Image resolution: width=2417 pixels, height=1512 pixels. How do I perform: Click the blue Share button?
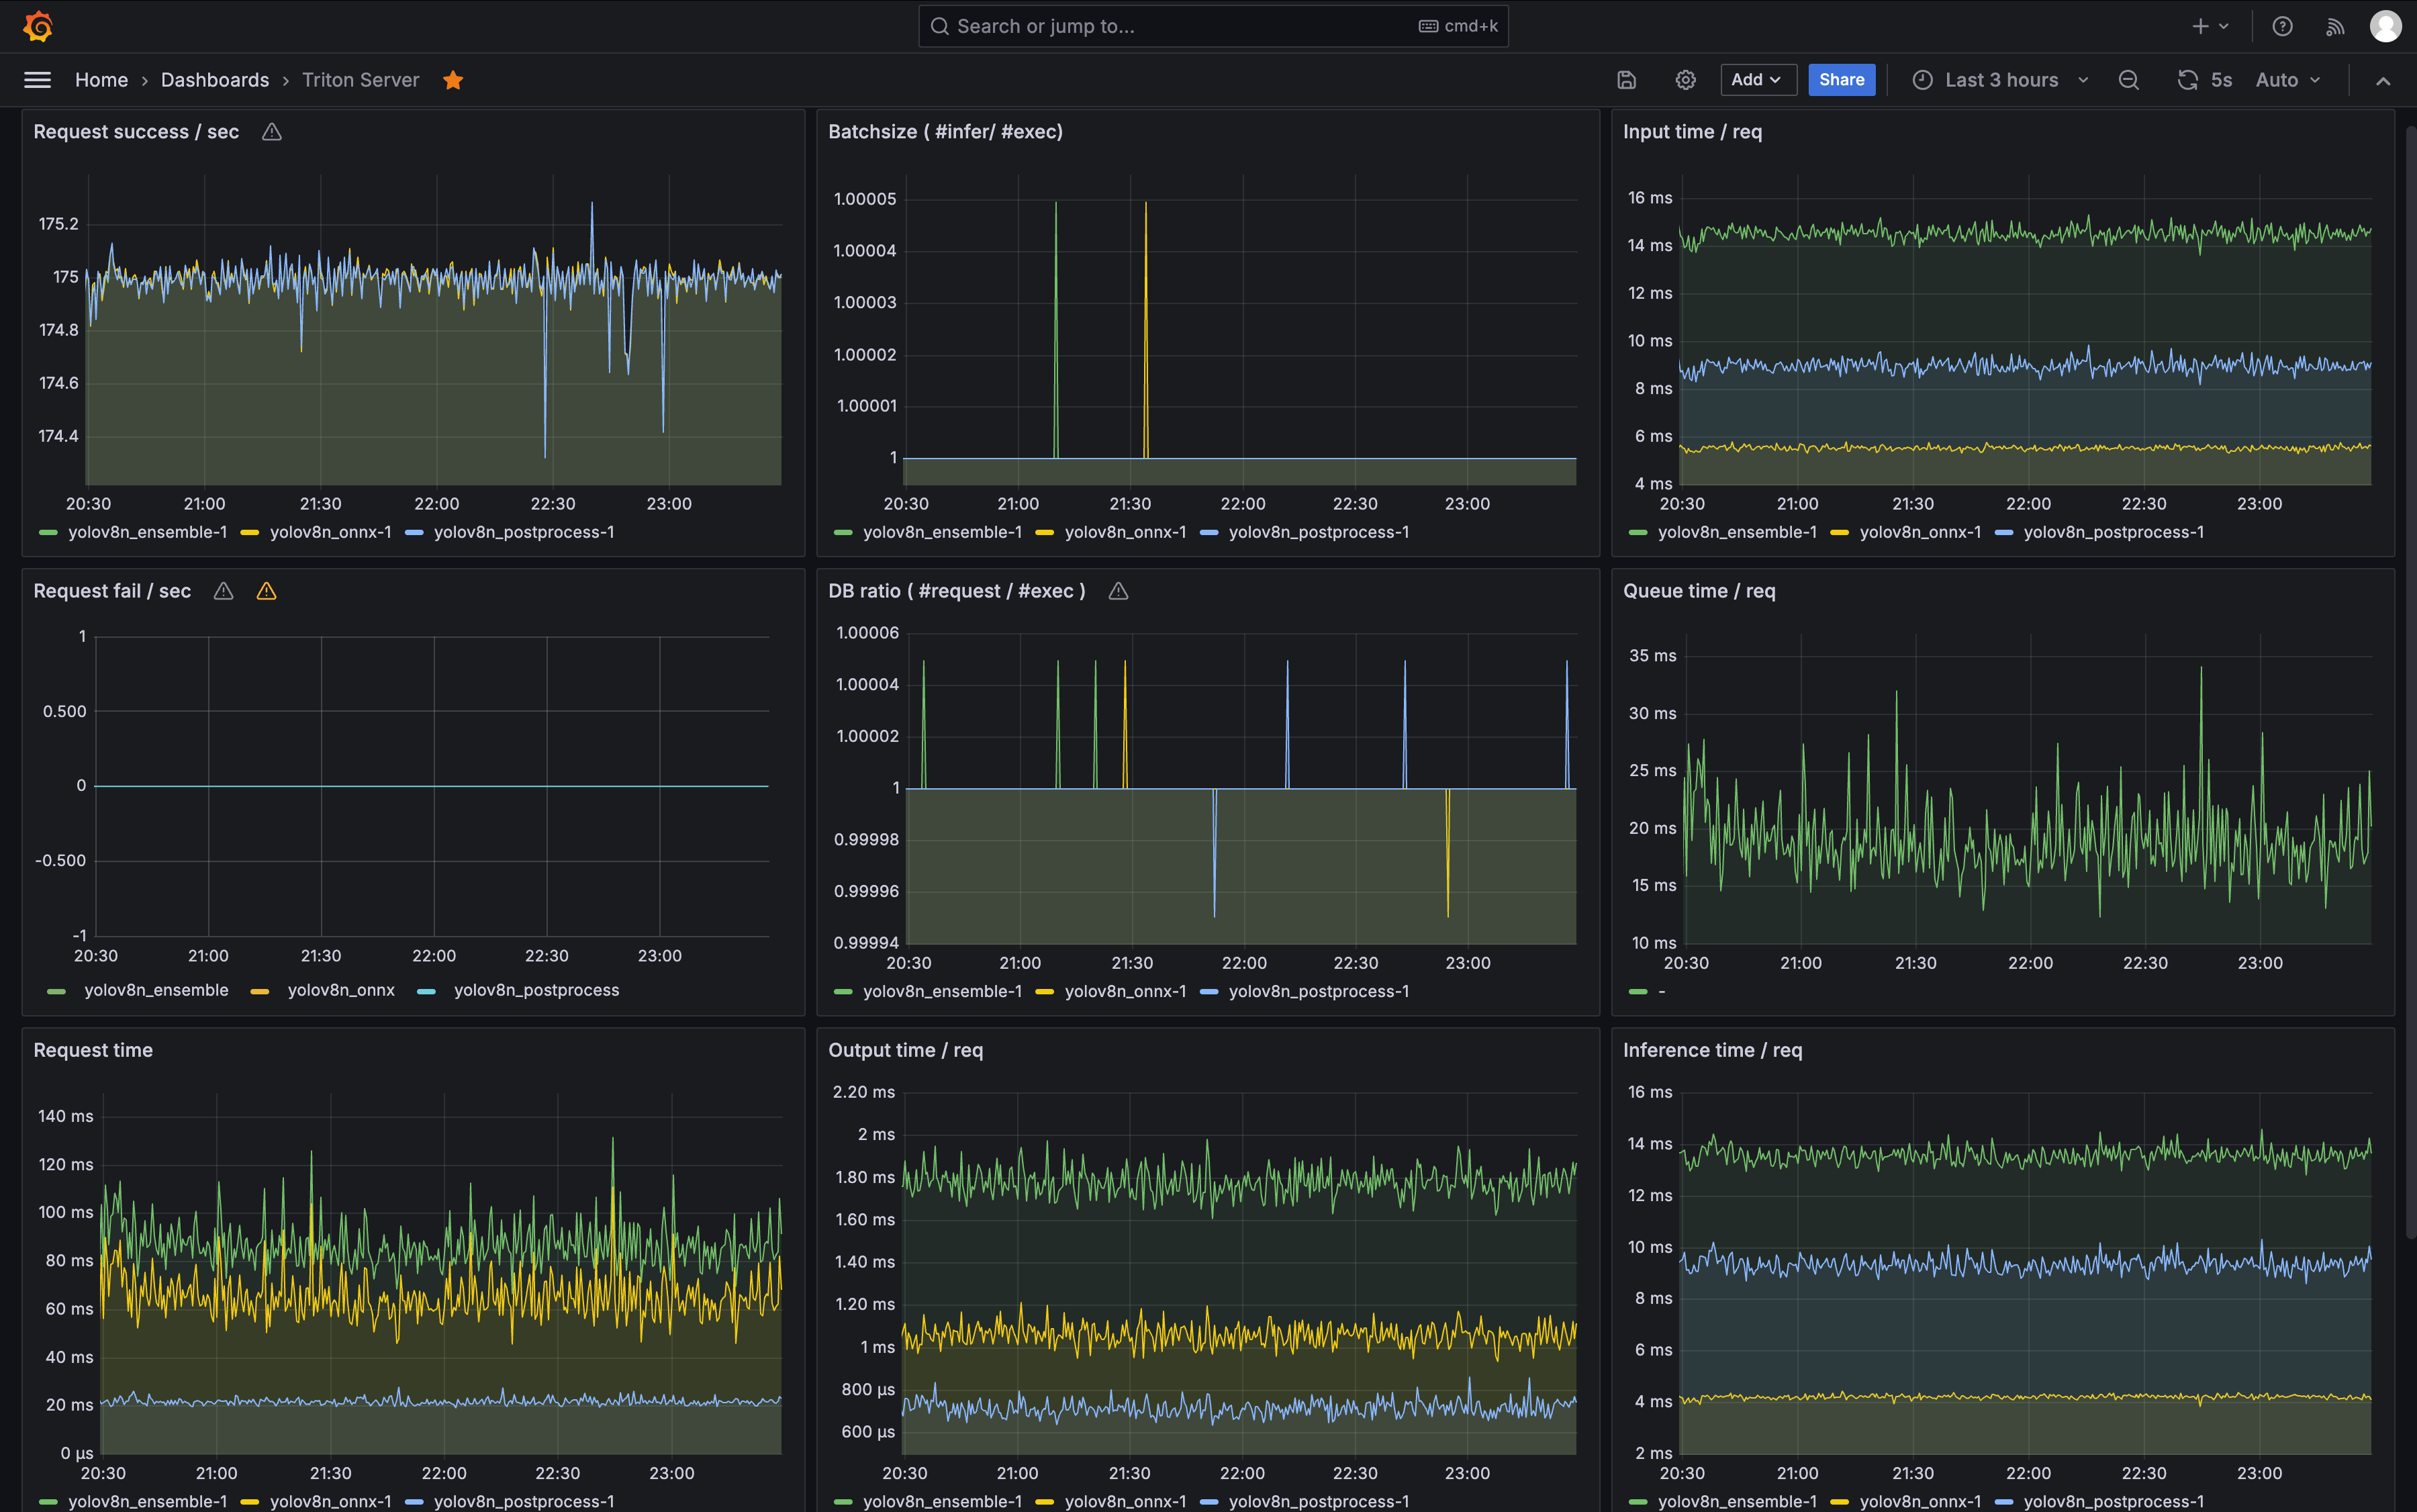pos(1841,80)
